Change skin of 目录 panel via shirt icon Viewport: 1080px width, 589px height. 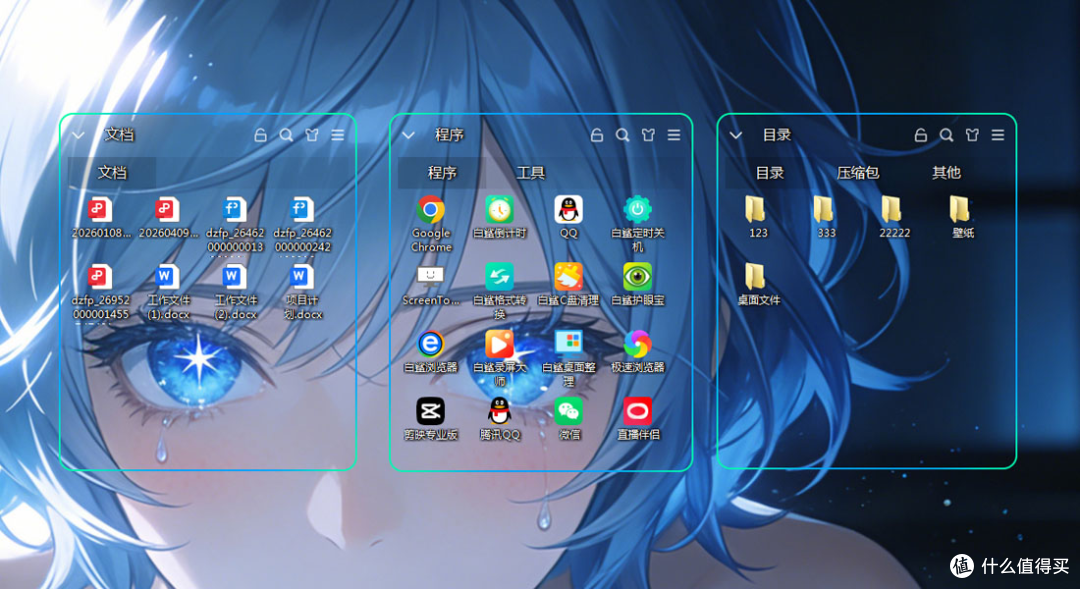click(x=972, y=136)
